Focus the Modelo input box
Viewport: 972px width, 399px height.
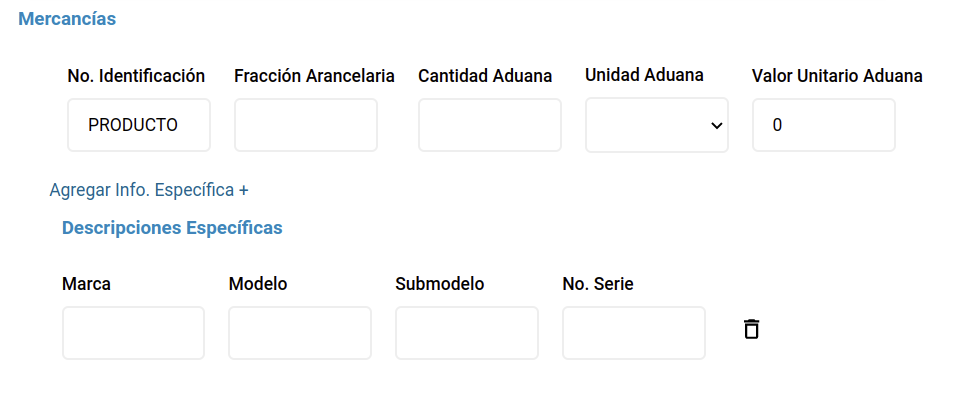(x=300, y=333)
